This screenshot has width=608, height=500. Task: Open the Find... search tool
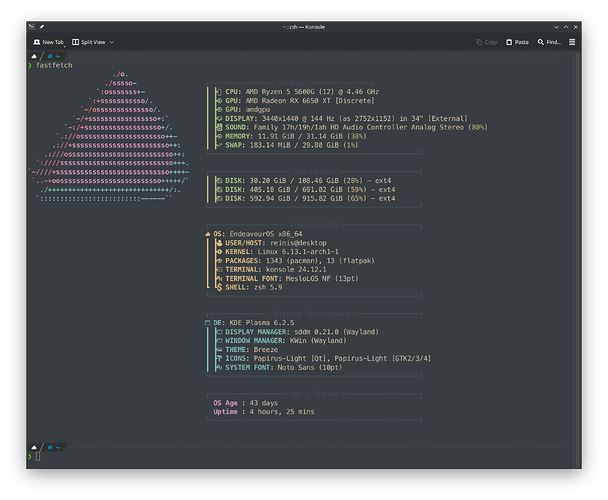point(548,43)
